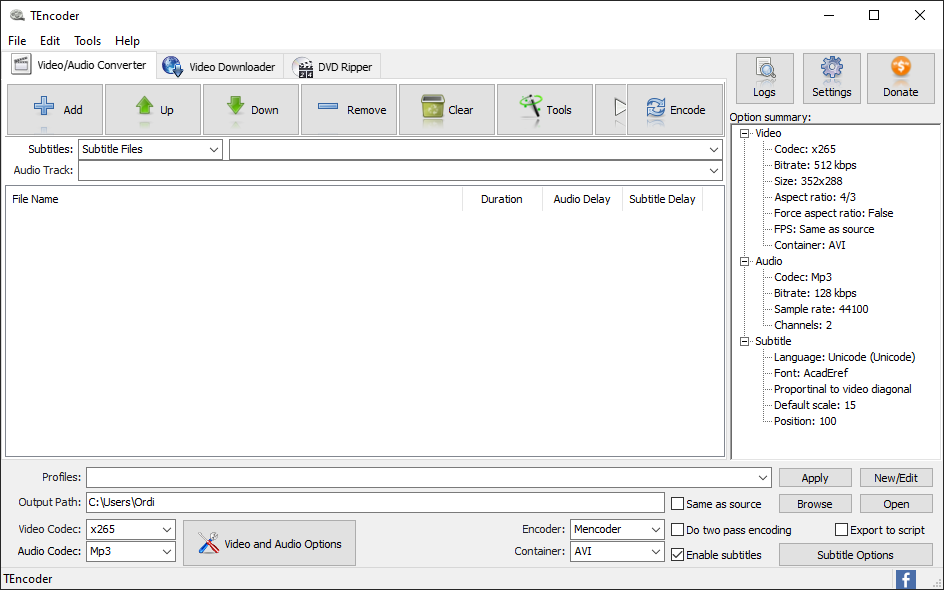Clear the file list with Clear button
This screenshot has height=590, width=944.
tap(447, 110)
